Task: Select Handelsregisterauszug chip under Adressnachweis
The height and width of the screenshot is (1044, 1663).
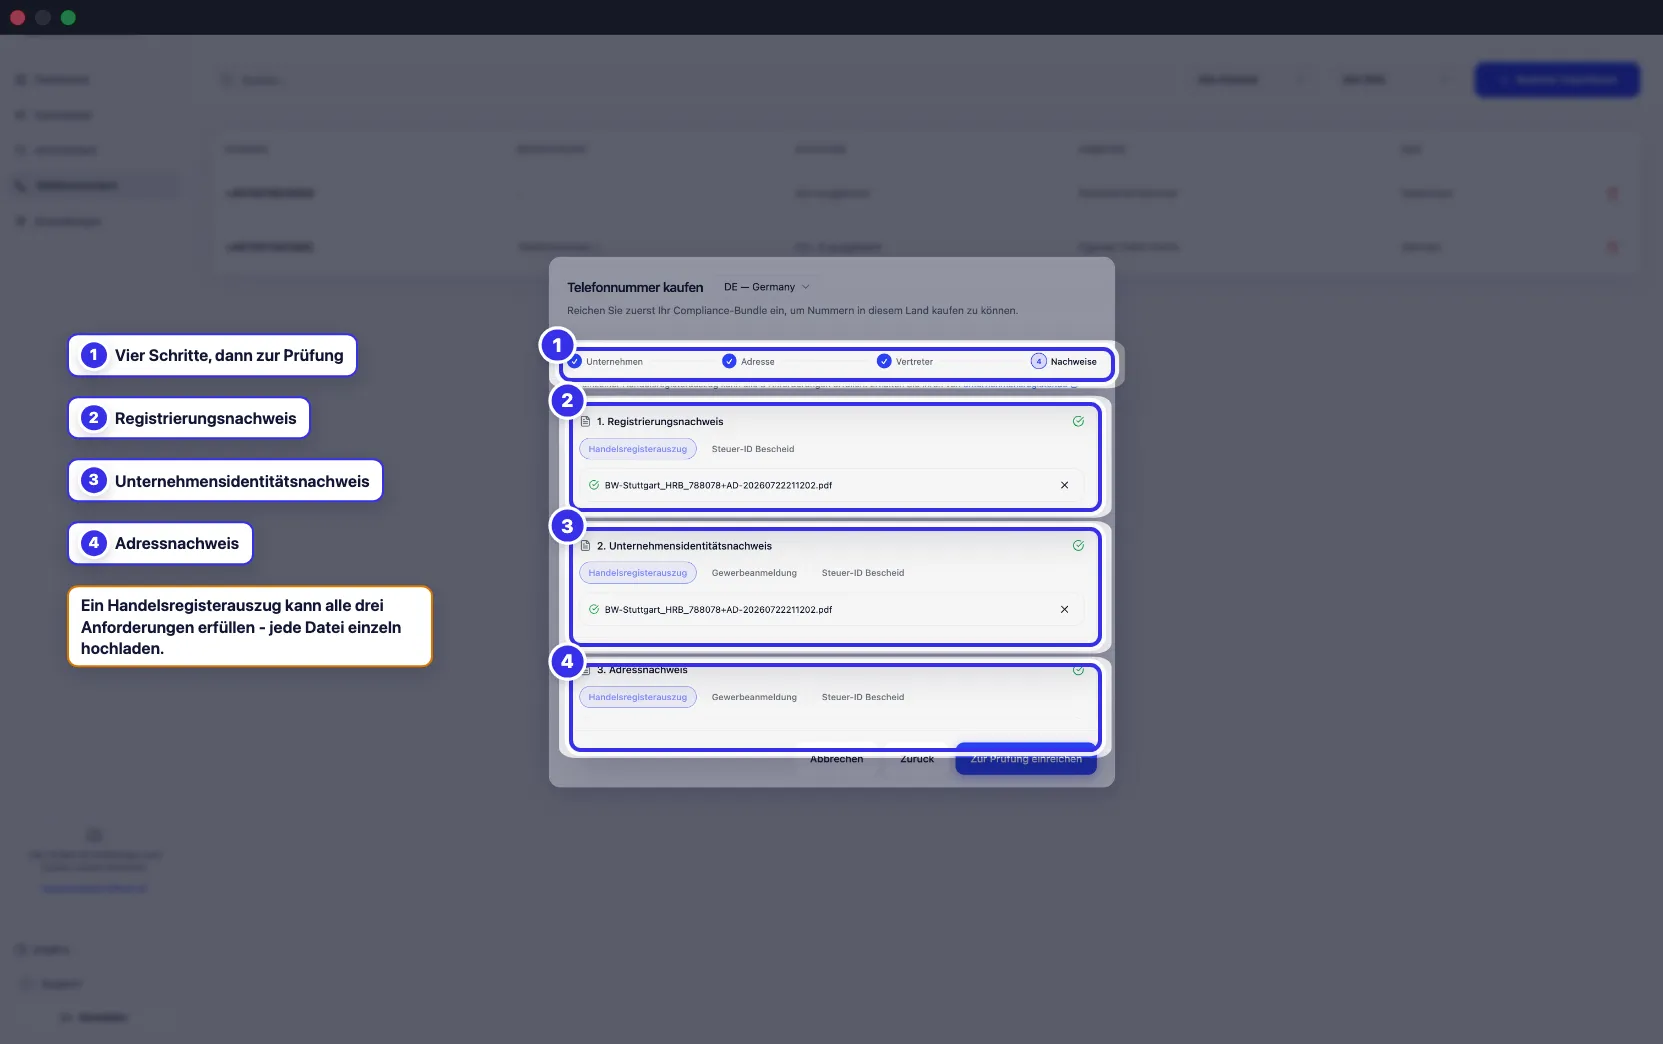Action: 638,697
